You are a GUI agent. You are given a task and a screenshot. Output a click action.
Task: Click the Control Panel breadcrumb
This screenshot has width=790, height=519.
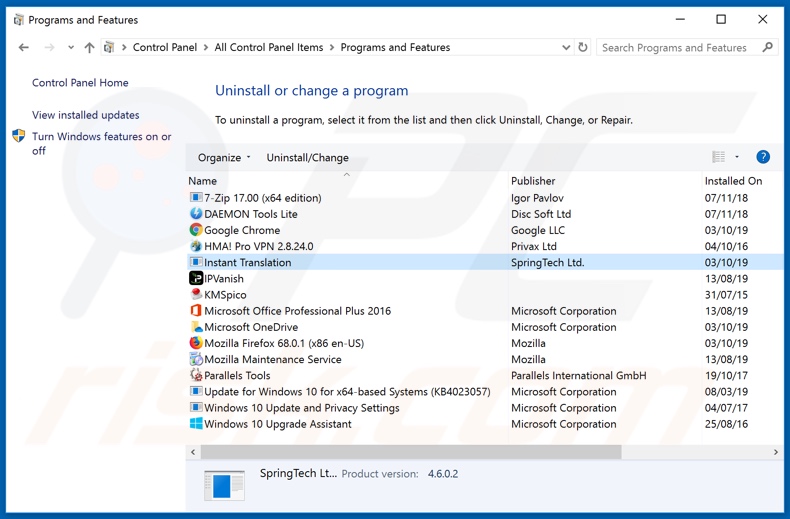coord(165,47)
